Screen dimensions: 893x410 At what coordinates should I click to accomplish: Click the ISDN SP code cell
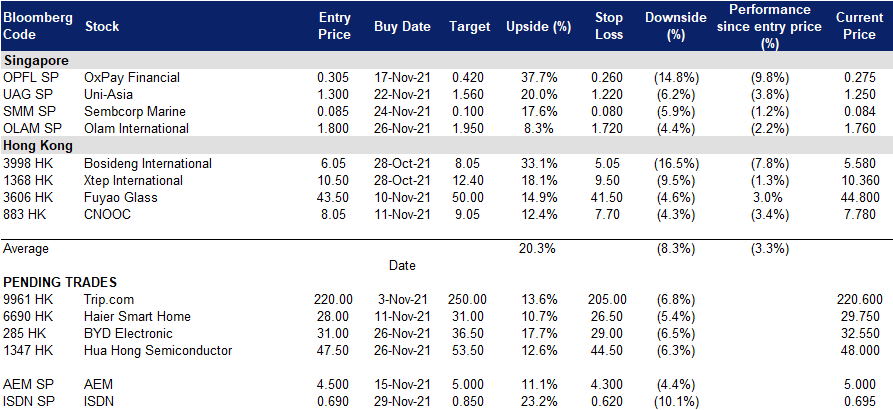tap(30, 402)
